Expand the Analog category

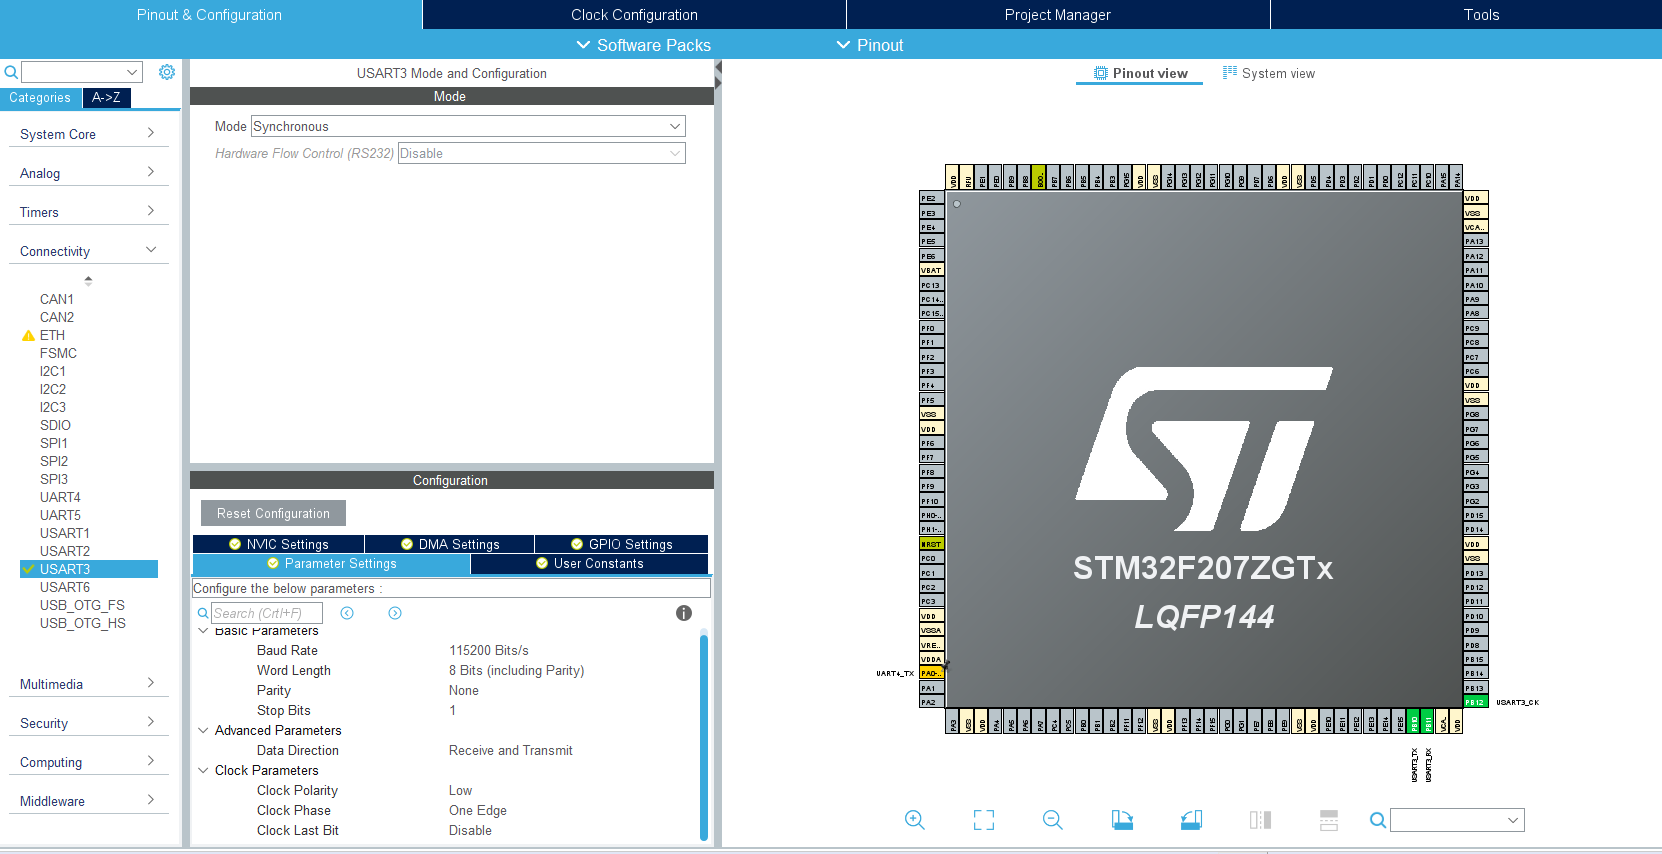[88, 173]
